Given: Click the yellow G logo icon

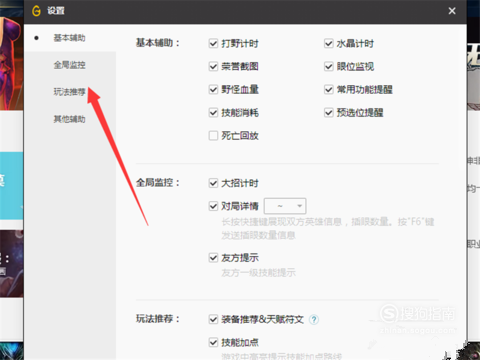Looking at the screenshot, I should point(36,11).
